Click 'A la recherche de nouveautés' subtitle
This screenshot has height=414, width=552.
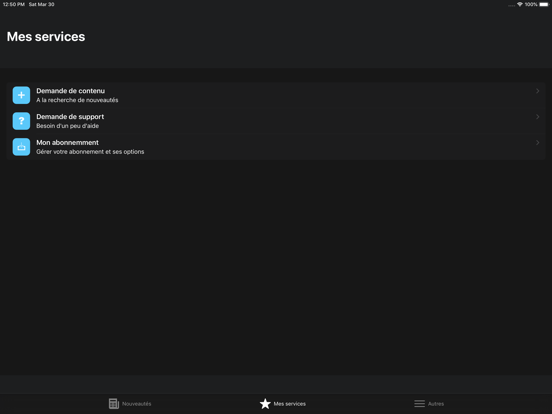point(77,100)
